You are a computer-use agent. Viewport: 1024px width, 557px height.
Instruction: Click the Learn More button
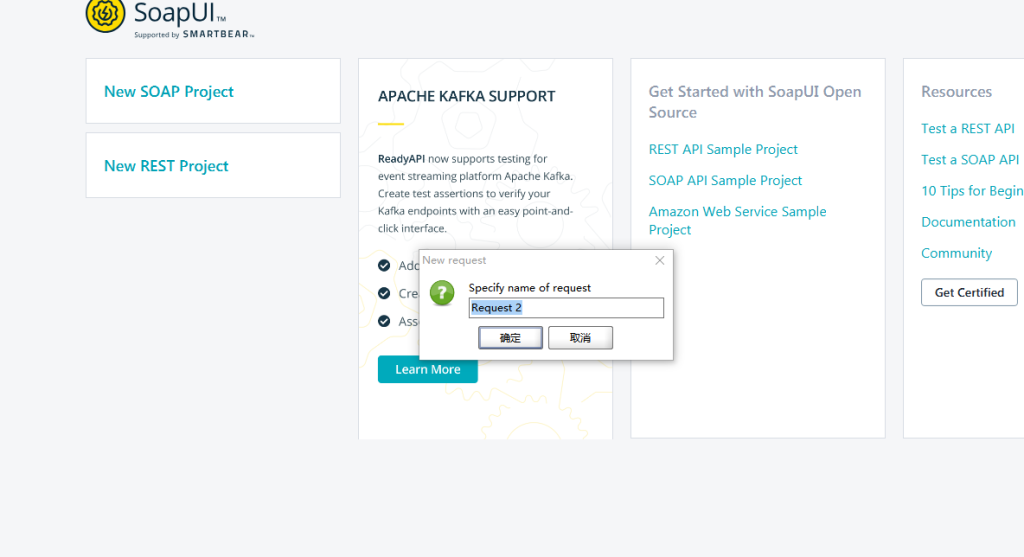(427, 370)
